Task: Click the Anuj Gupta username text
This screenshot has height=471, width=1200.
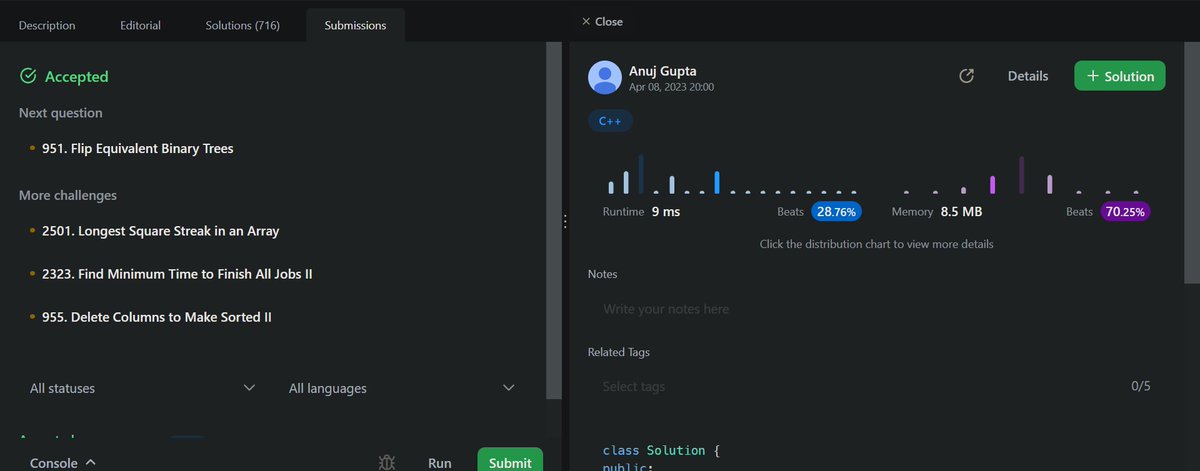Action: [665, 70]
